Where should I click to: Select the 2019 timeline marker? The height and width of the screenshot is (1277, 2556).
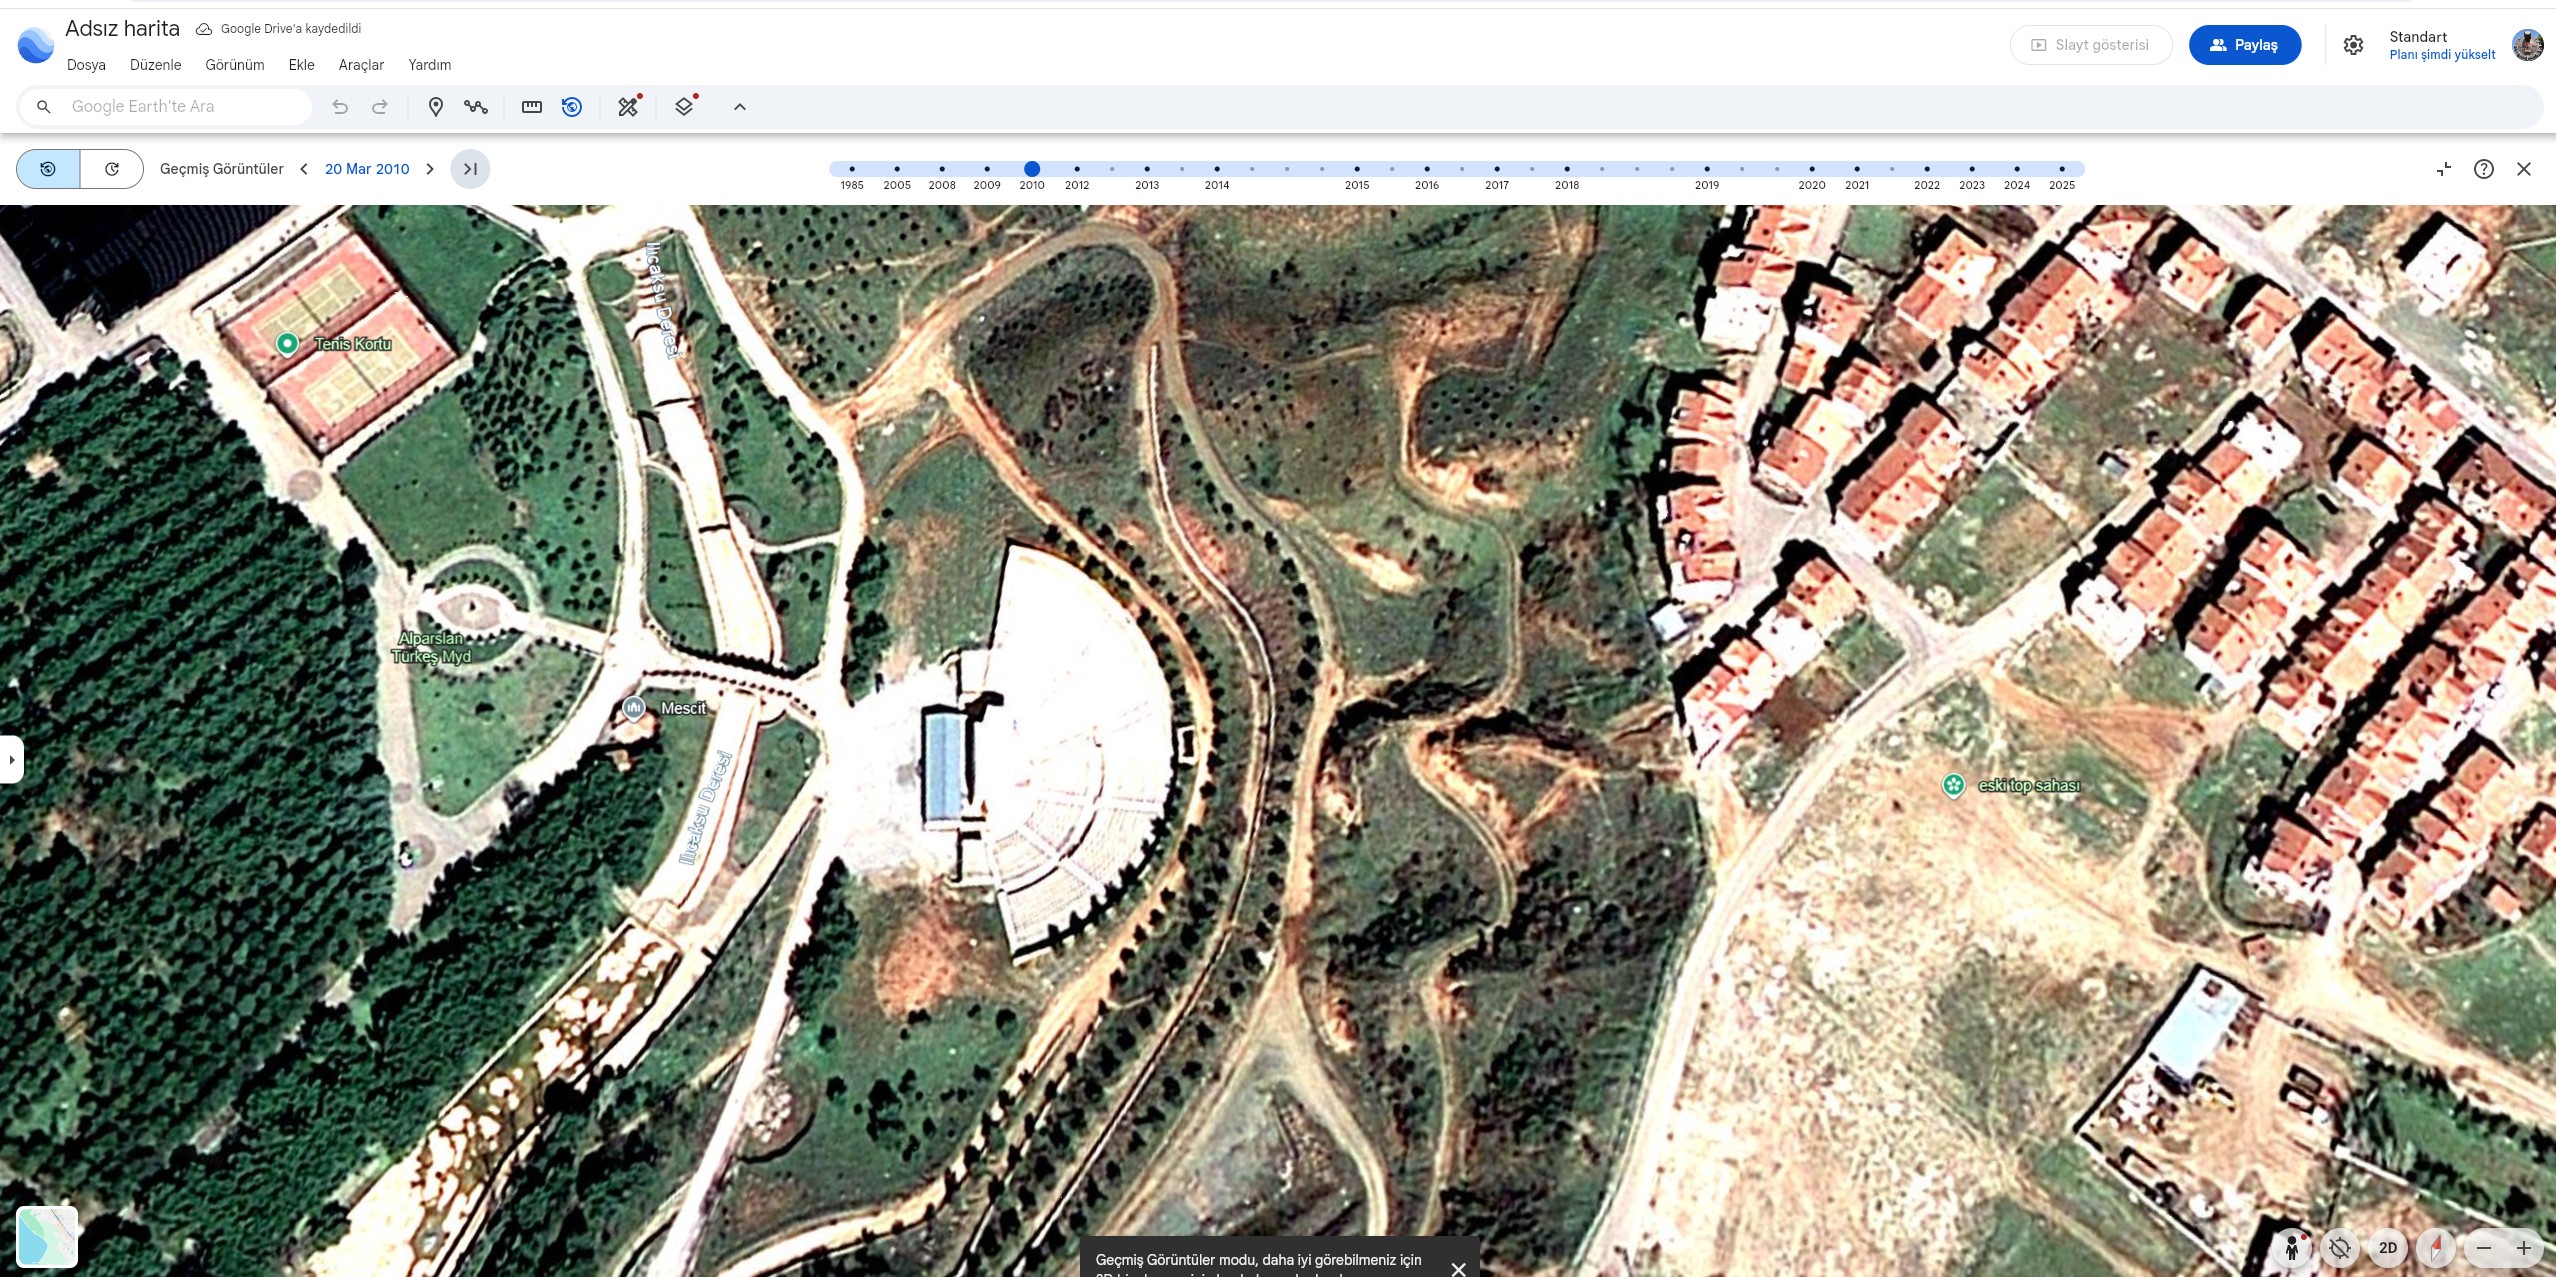click(1707, 169)
